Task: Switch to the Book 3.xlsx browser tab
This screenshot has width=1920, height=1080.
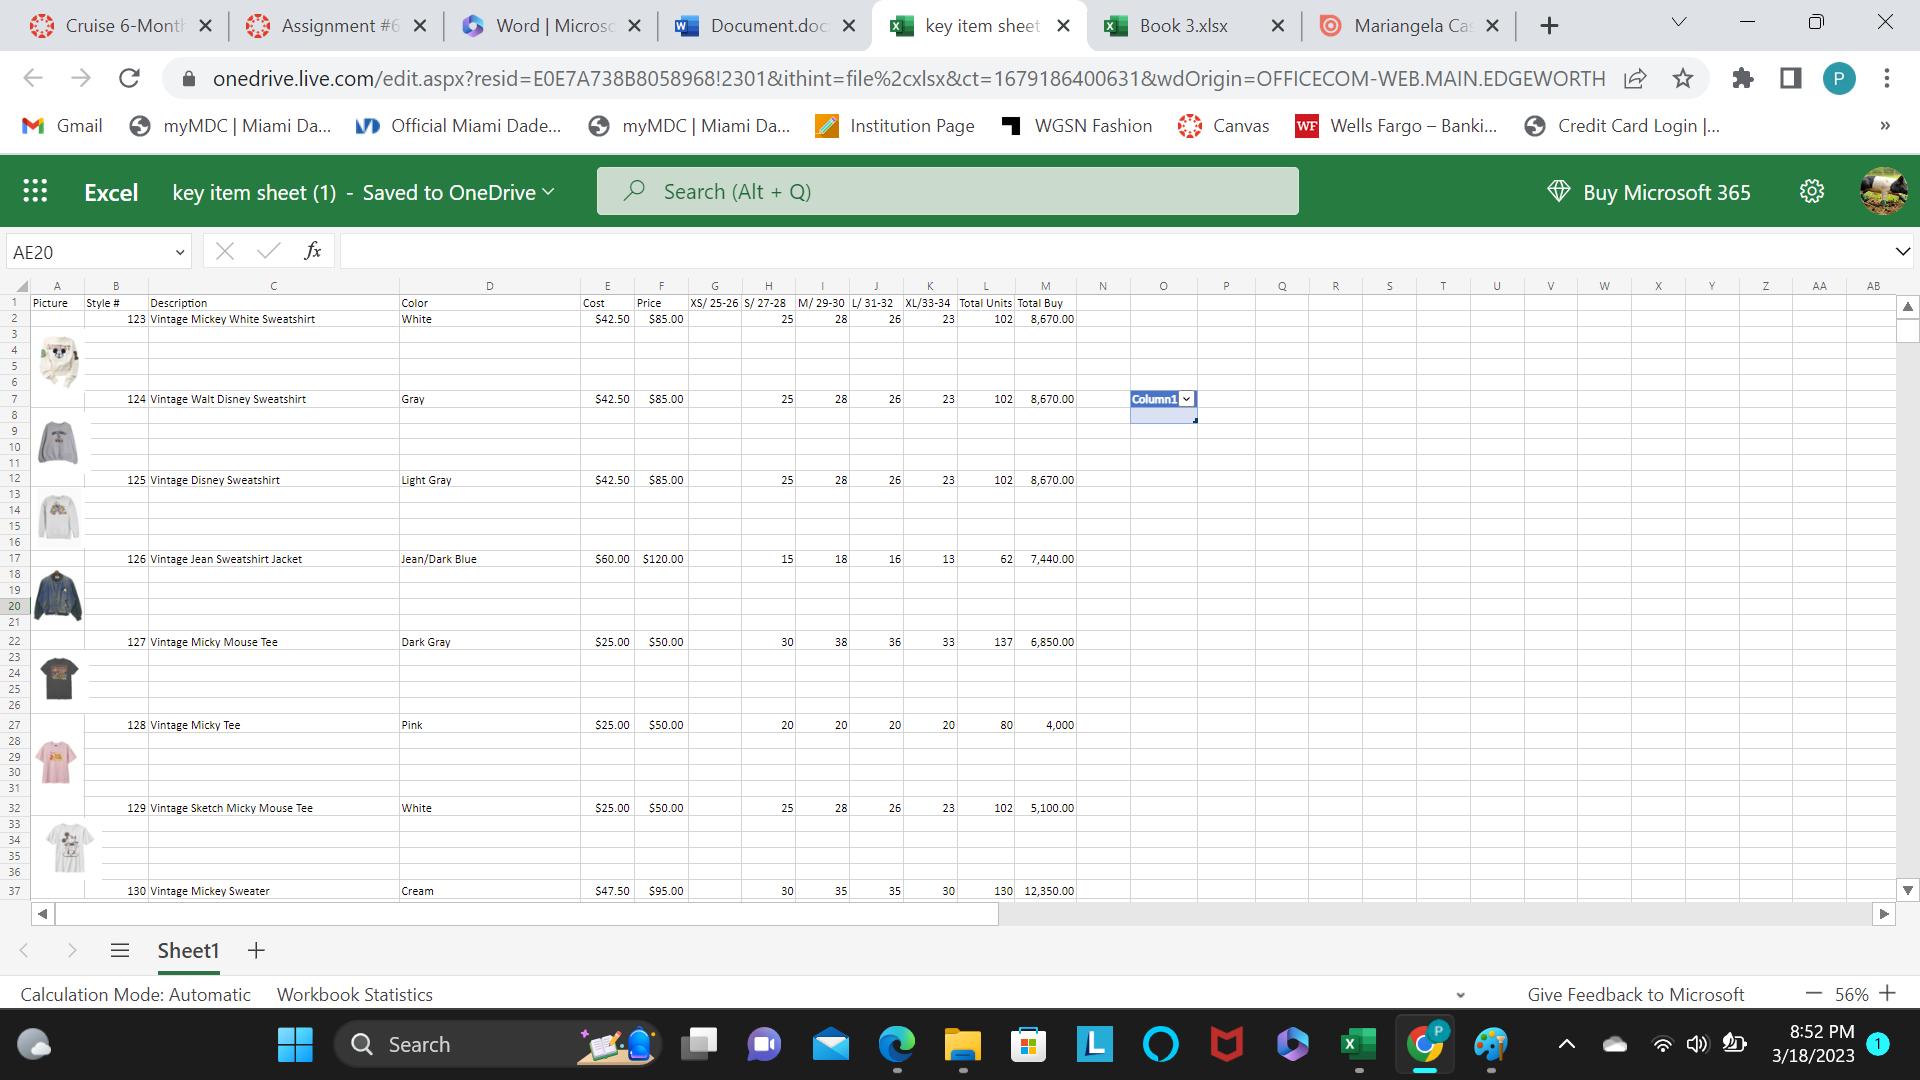Action: [x=1183, y=26]
